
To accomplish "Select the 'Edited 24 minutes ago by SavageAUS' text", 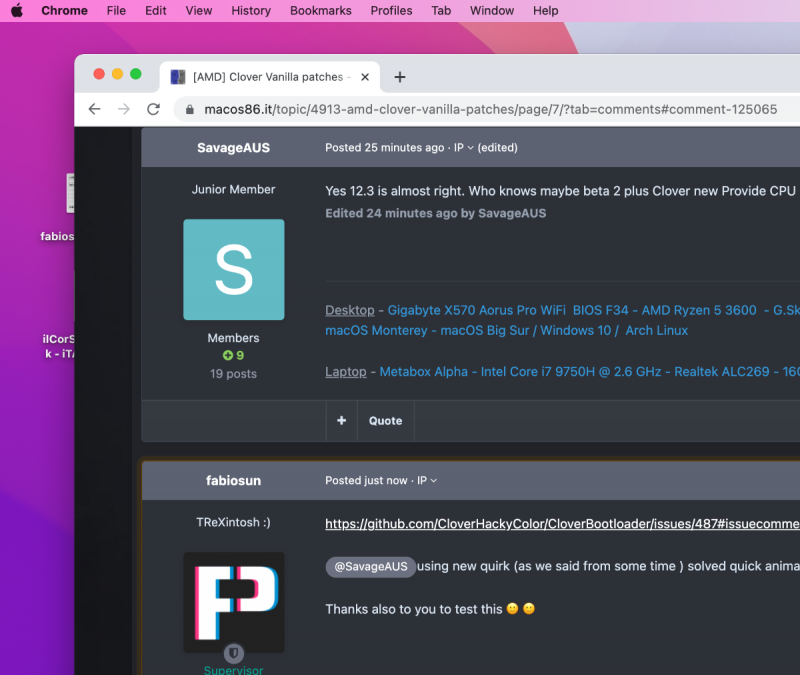I will point(436,213).
